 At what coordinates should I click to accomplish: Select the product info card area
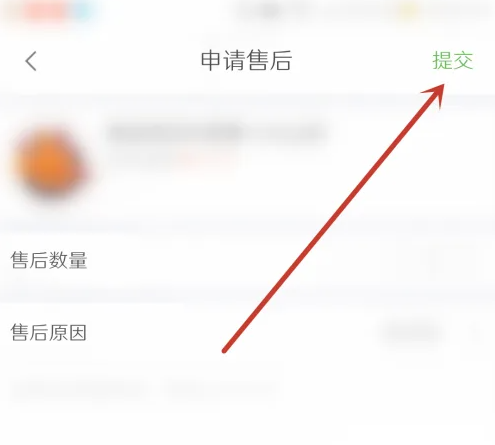(247, 163)
